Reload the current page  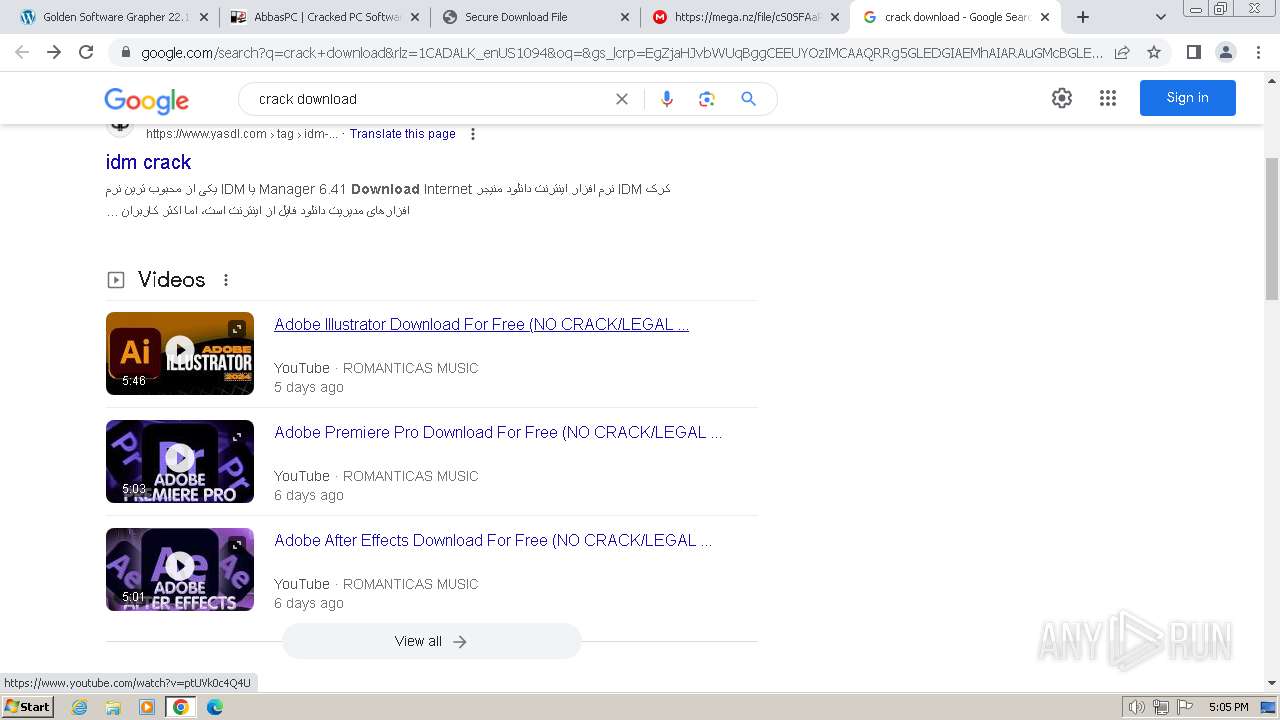(x=86, y=52)
